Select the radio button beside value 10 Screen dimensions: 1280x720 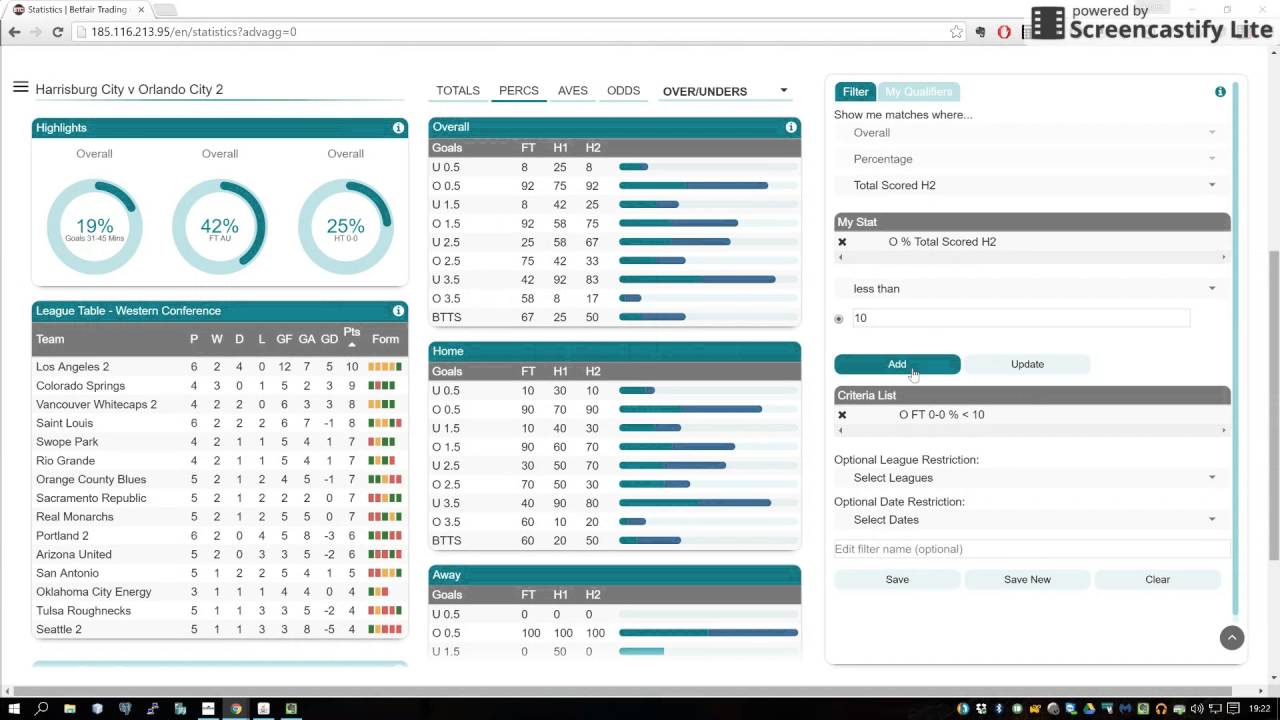[839, 319]
